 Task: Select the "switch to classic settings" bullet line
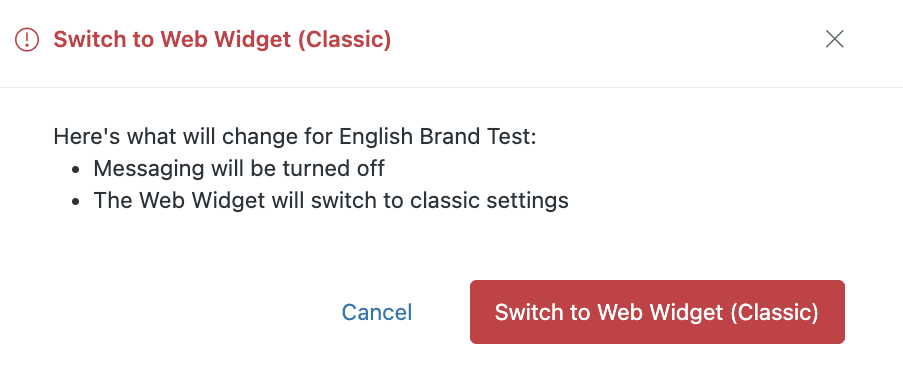[x=331, y=200]
